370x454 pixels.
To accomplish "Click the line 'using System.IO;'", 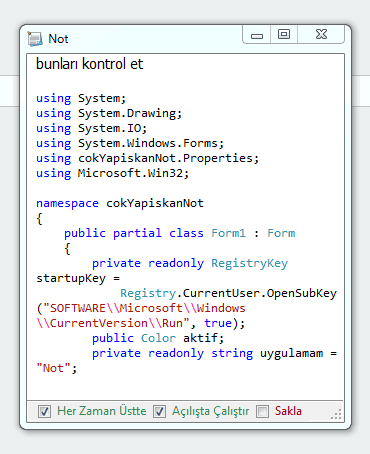I will coord(91,128).
